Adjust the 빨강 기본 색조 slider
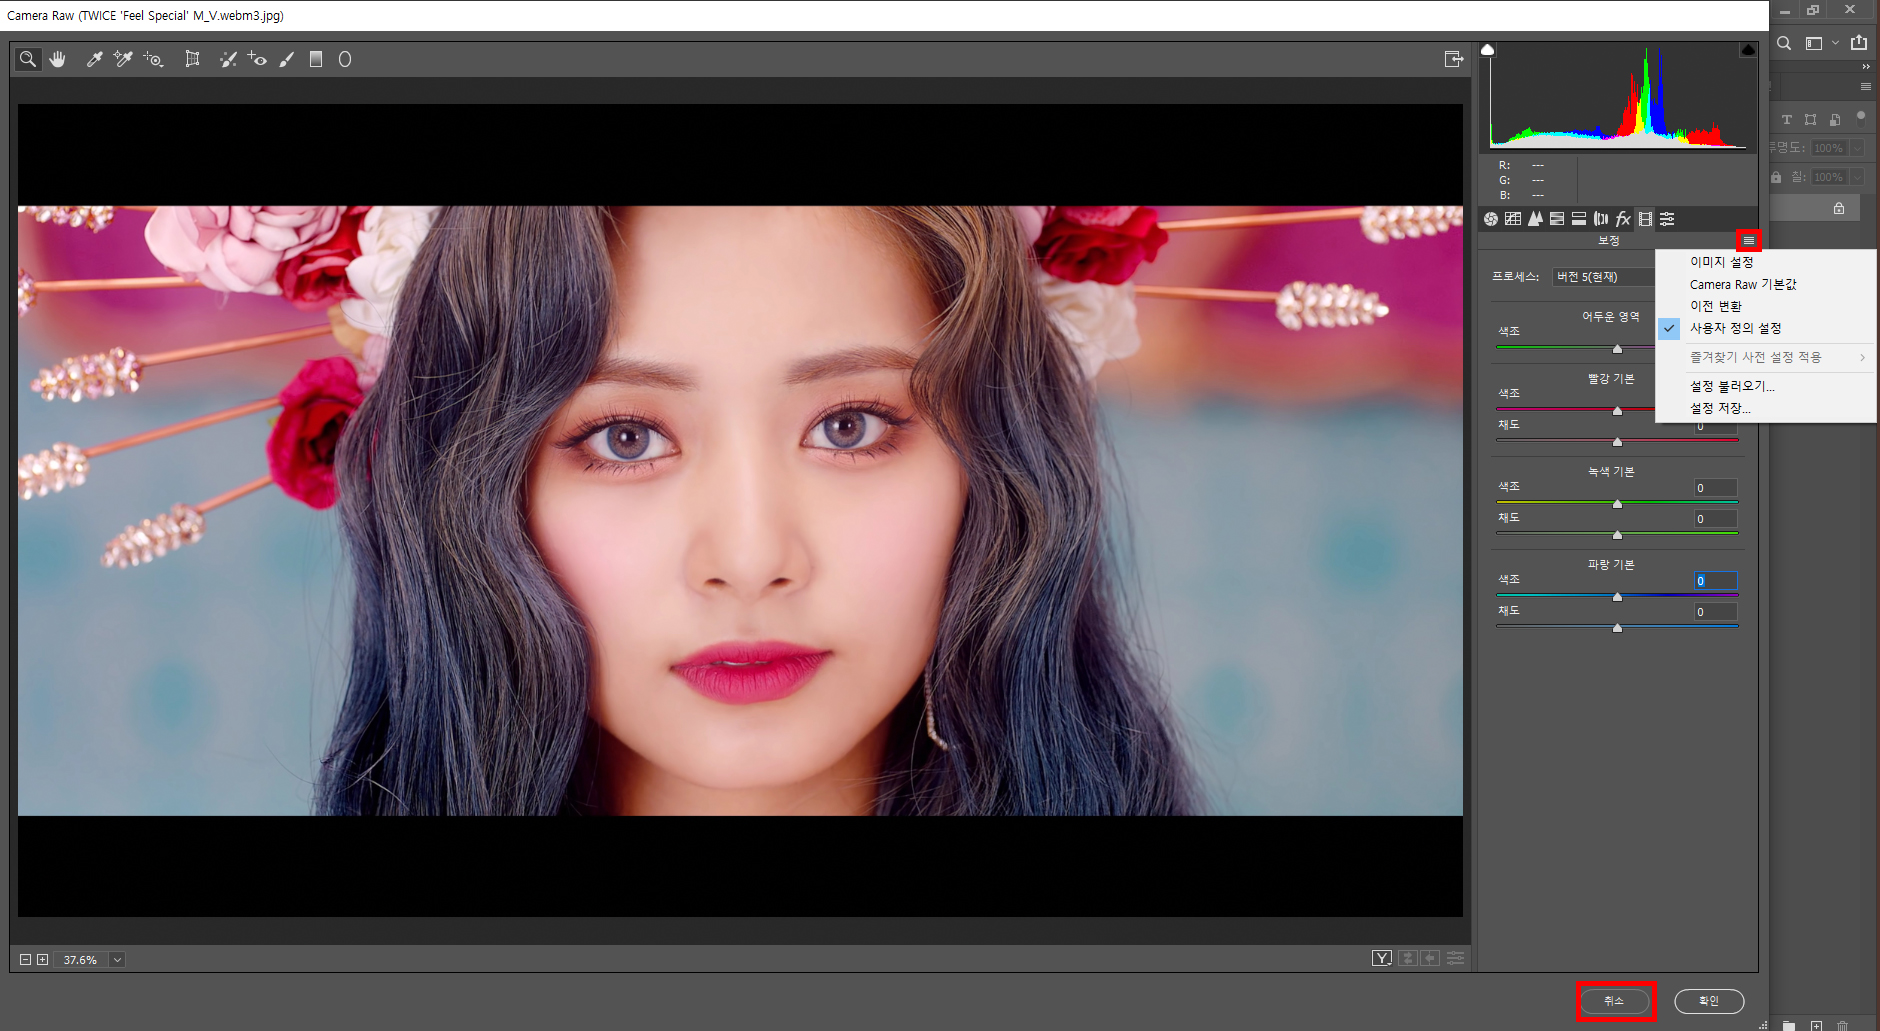The height and width of the screenshot is (1031, 1880). (1617, 410)
